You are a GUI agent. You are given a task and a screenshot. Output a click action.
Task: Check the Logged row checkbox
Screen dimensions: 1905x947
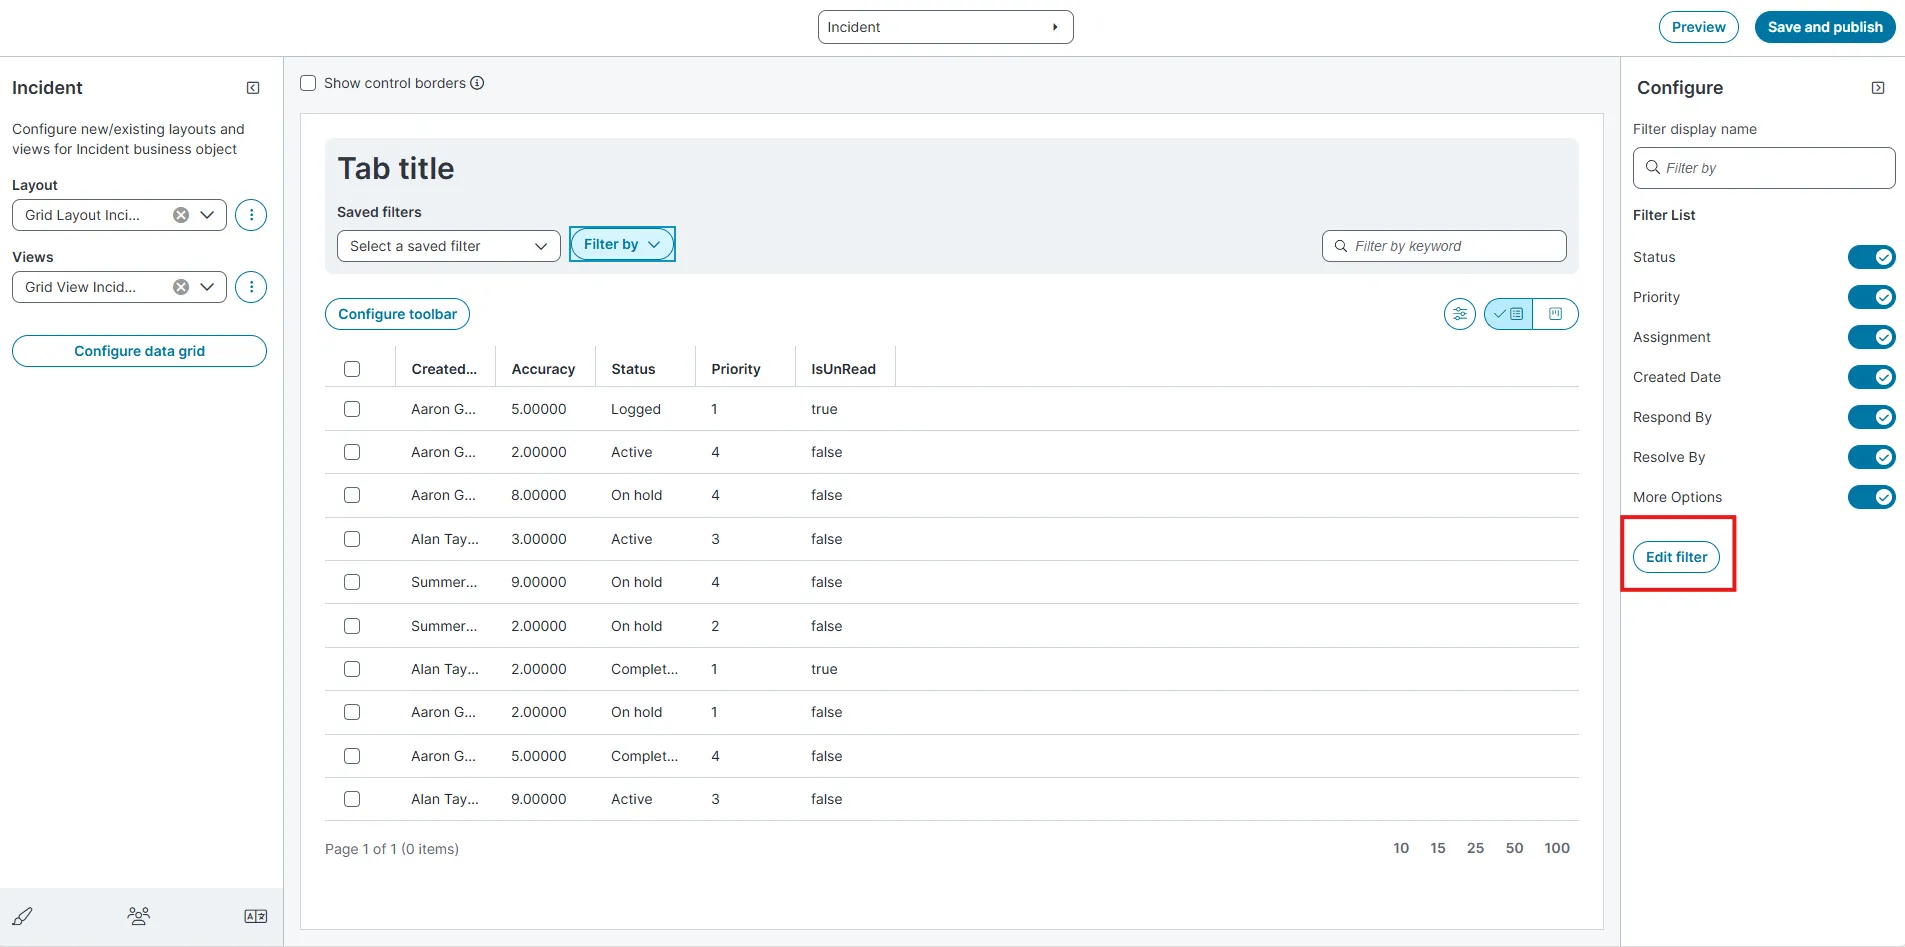[x=352, y=409]
